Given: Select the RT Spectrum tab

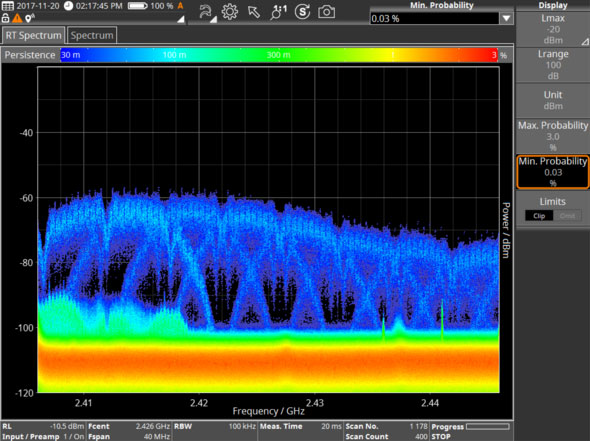Looking at the screenshot, I should [33, 35].
